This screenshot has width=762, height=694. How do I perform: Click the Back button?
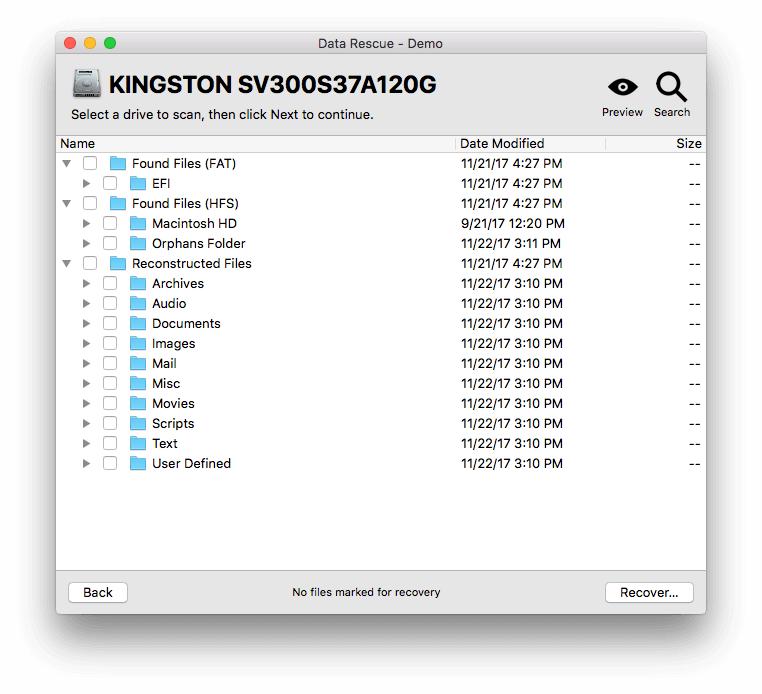[98, 592]
